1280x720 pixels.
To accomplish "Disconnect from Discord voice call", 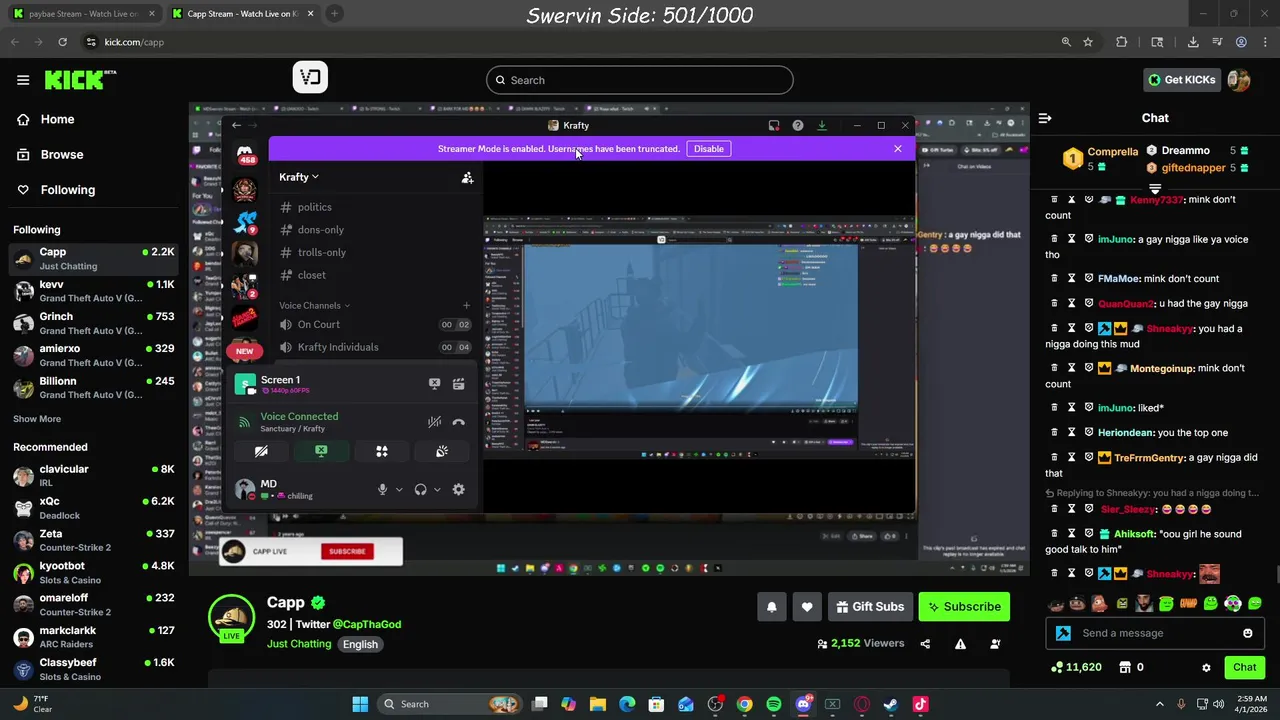I will tap(458, 422).
